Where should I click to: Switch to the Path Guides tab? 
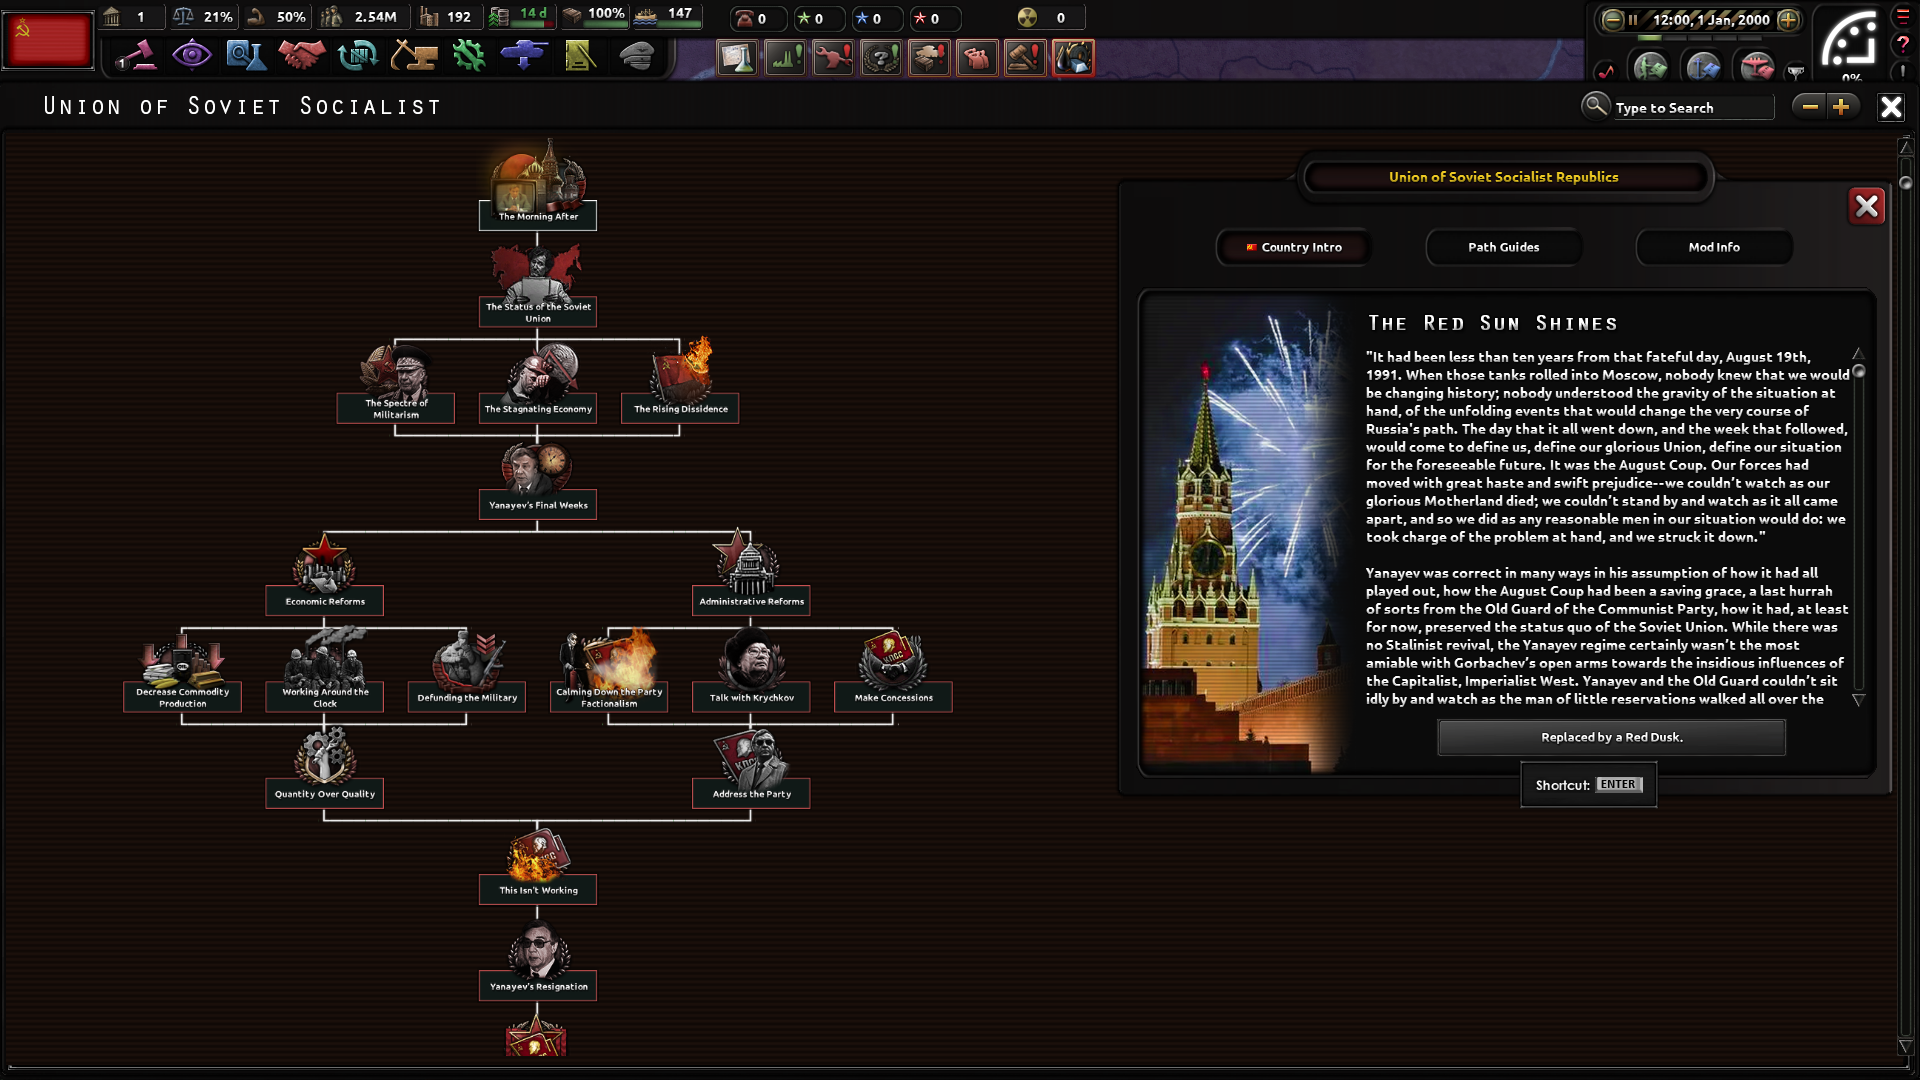pos(1503,247)
